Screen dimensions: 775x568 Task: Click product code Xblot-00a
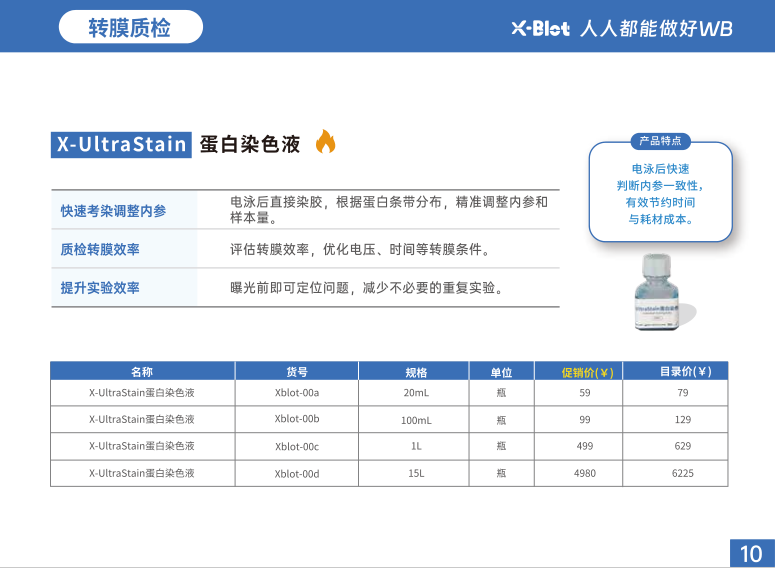click(297, 393)
